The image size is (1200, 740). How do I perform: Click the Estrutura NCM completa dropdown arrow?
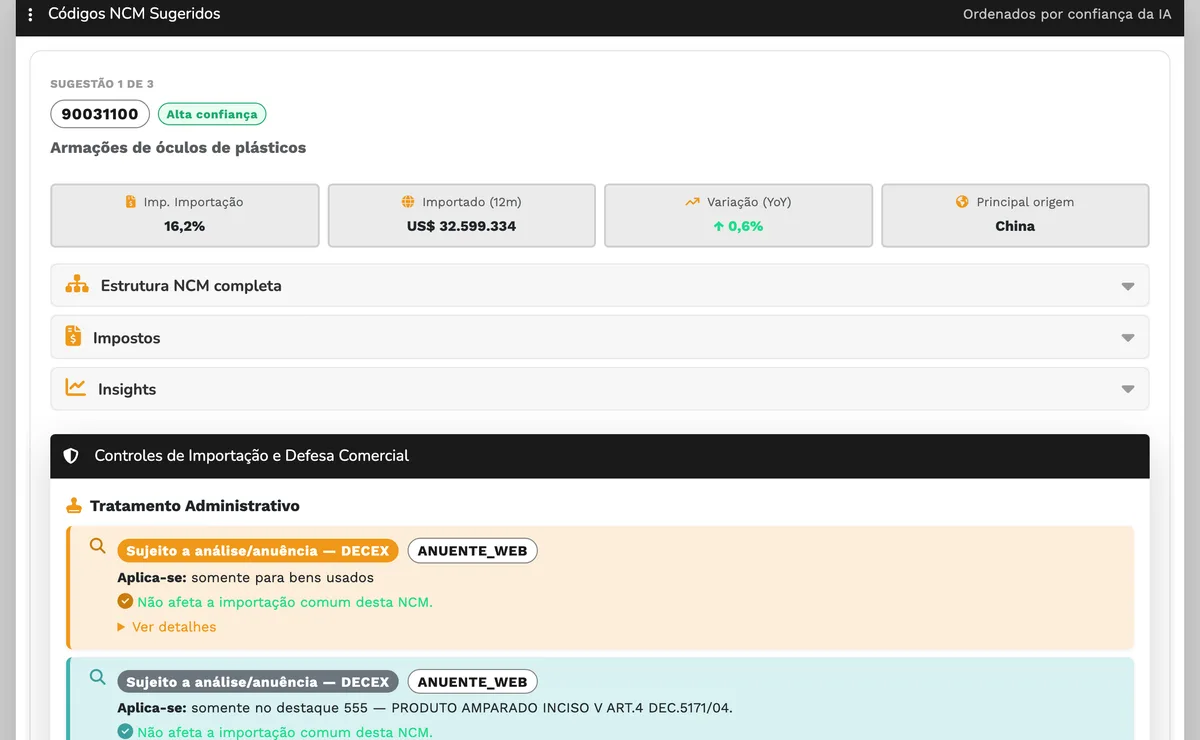(x=1128, y=286)
